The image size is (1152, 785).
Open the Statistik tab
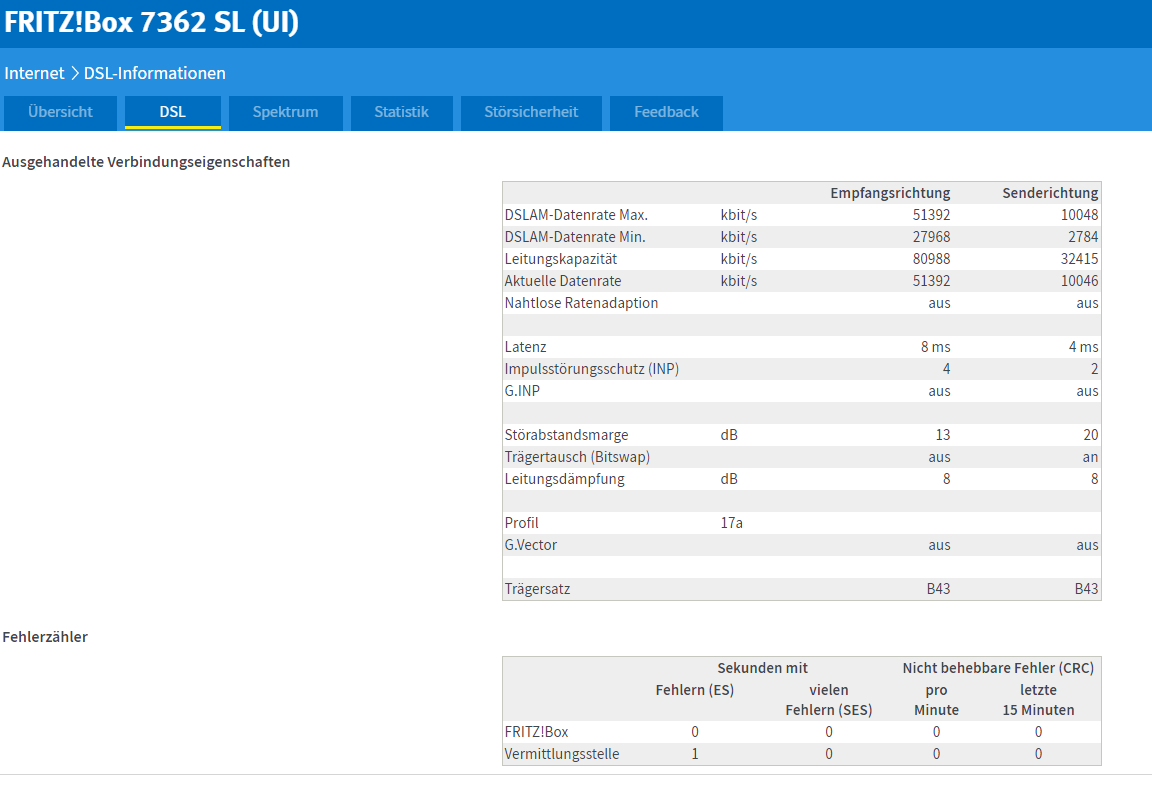click(401, 112)
